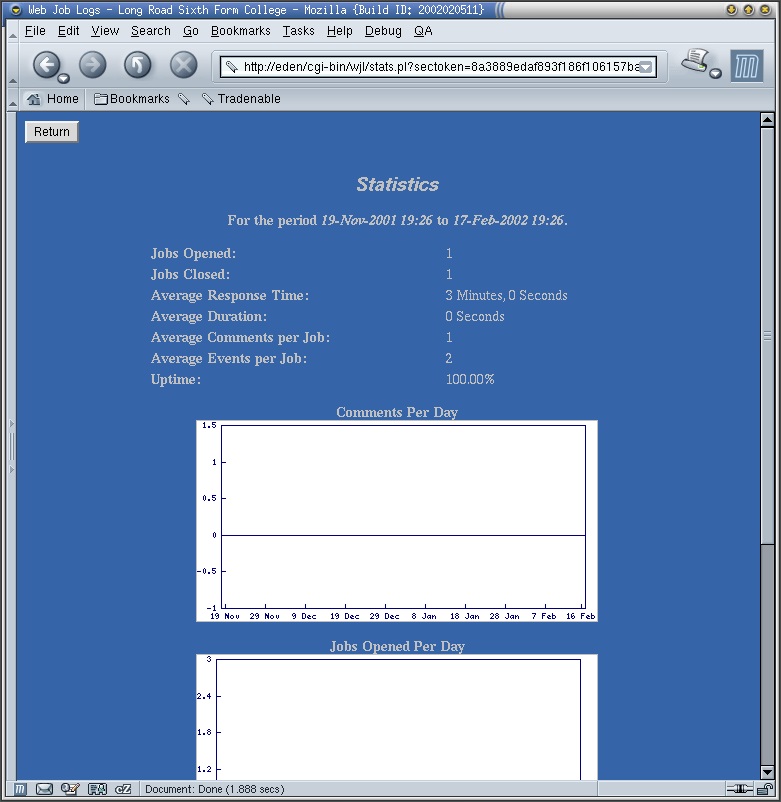Click the 'Average Comments per Job:' label

pyautogui.click(x=240, y=338)
